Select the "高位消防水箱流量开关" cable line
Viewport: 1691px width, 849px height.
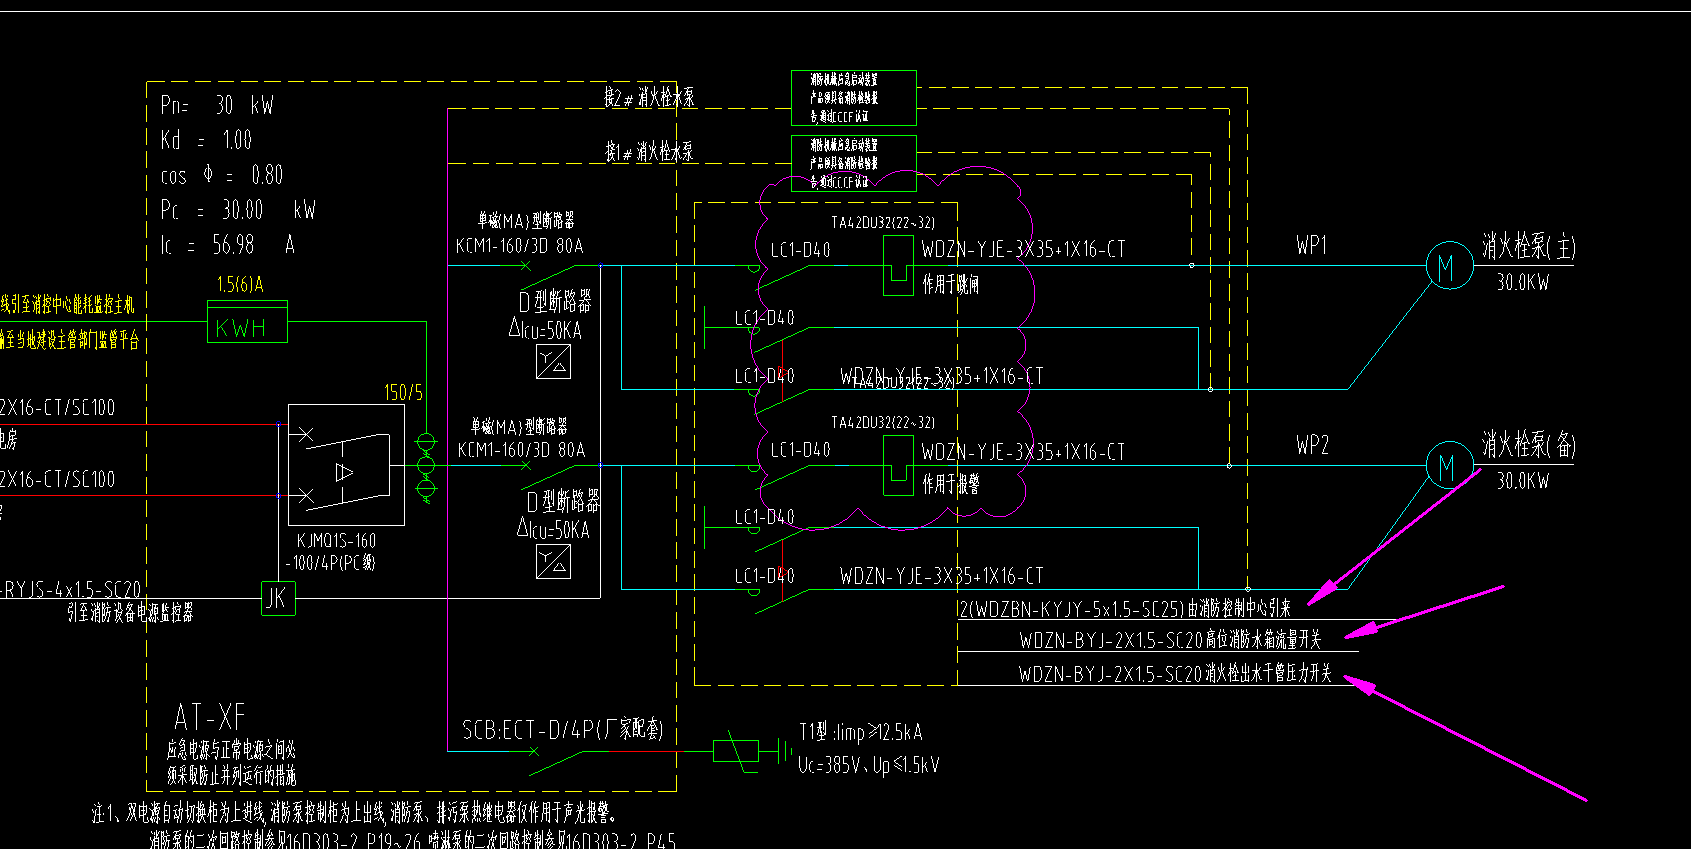pyautogui.click(x=1170, y=640)
